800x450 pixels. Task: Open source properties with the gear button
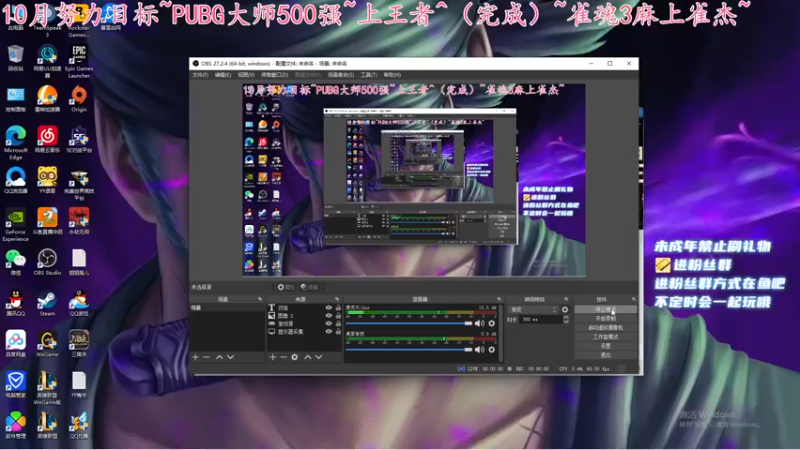click(x=286, y=287)
